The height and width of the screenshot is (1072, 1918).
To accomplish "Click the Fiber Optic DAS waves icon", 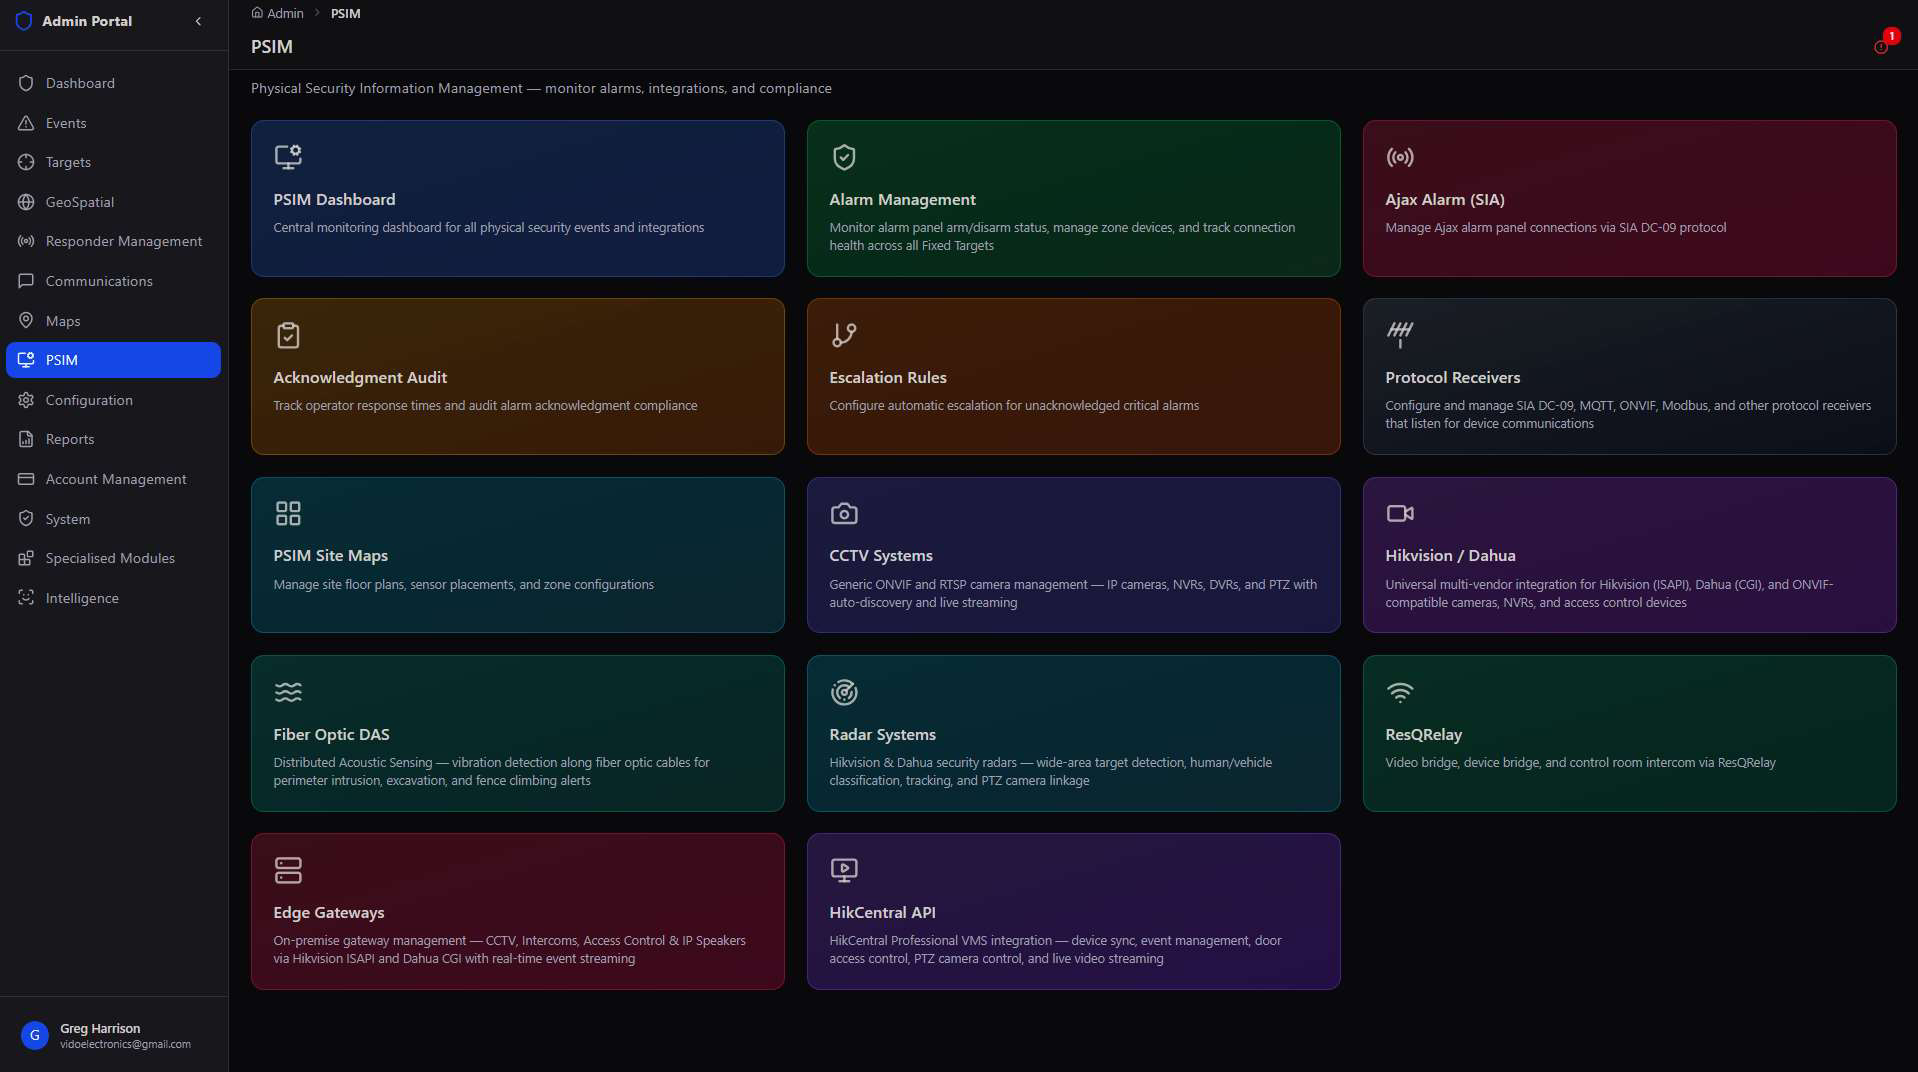I will coord(288,692).
